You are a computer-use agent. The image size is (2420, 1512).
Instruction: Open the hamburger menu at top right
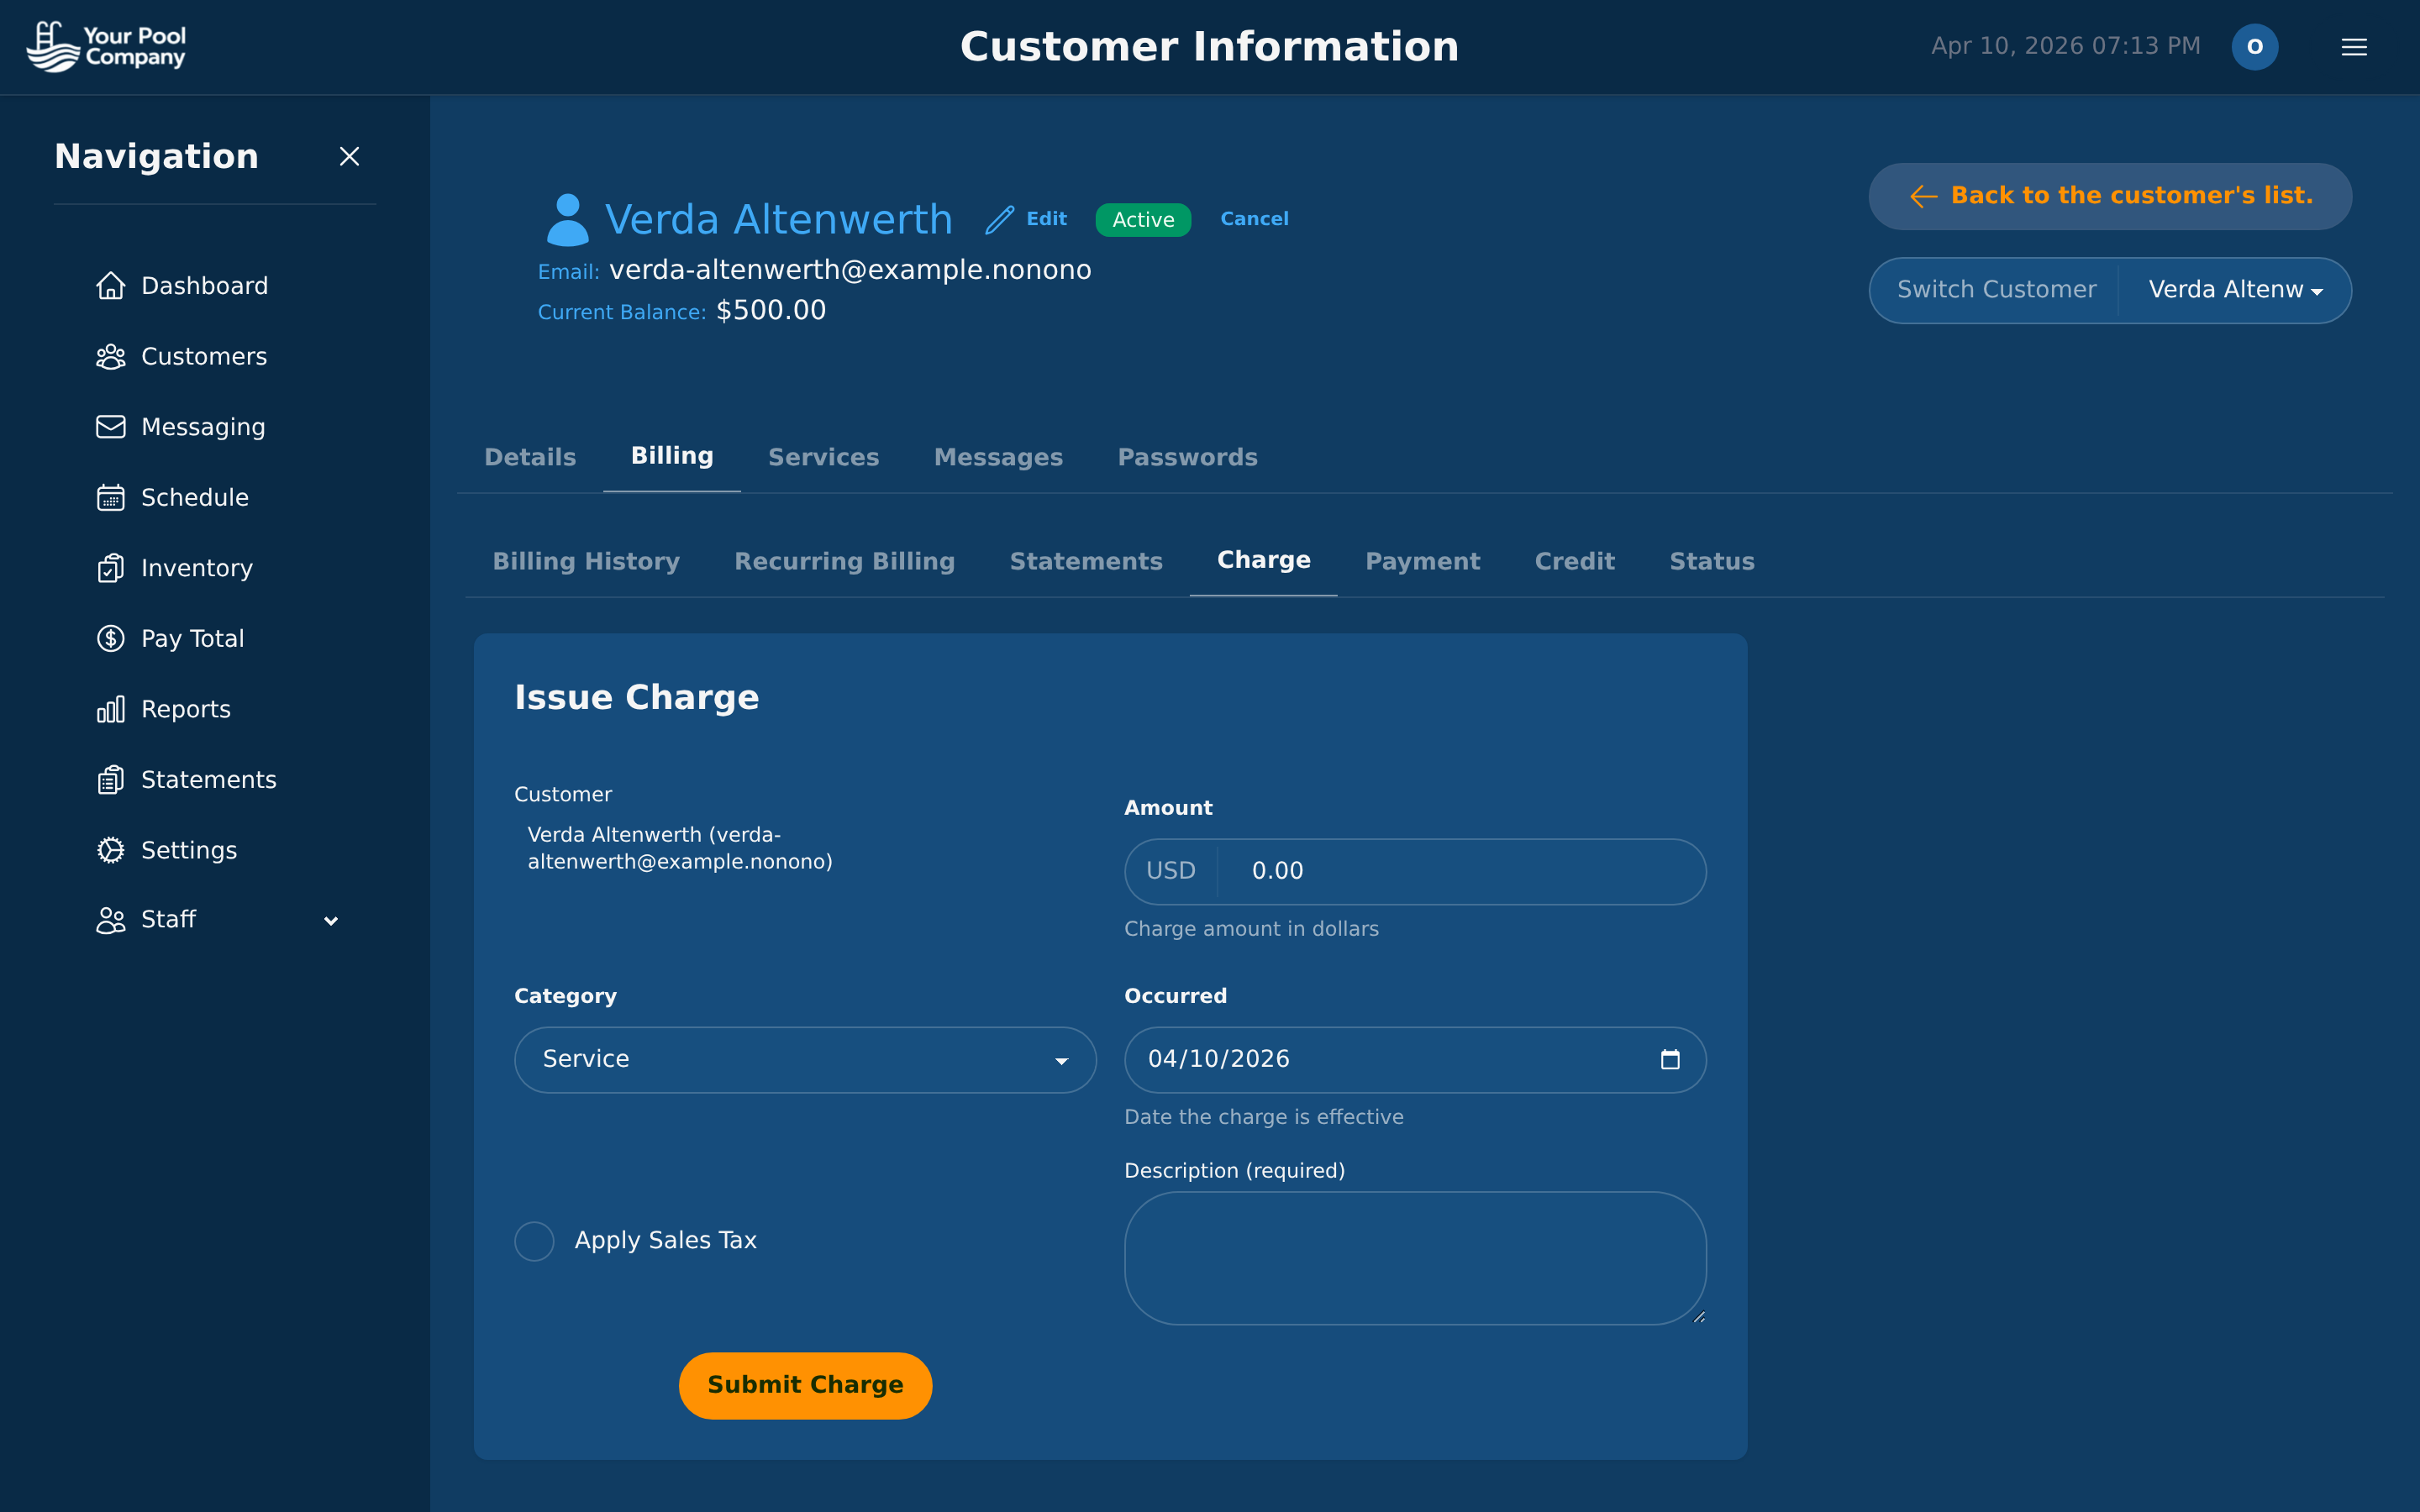pyautogui.click(x=2353, y=46)
